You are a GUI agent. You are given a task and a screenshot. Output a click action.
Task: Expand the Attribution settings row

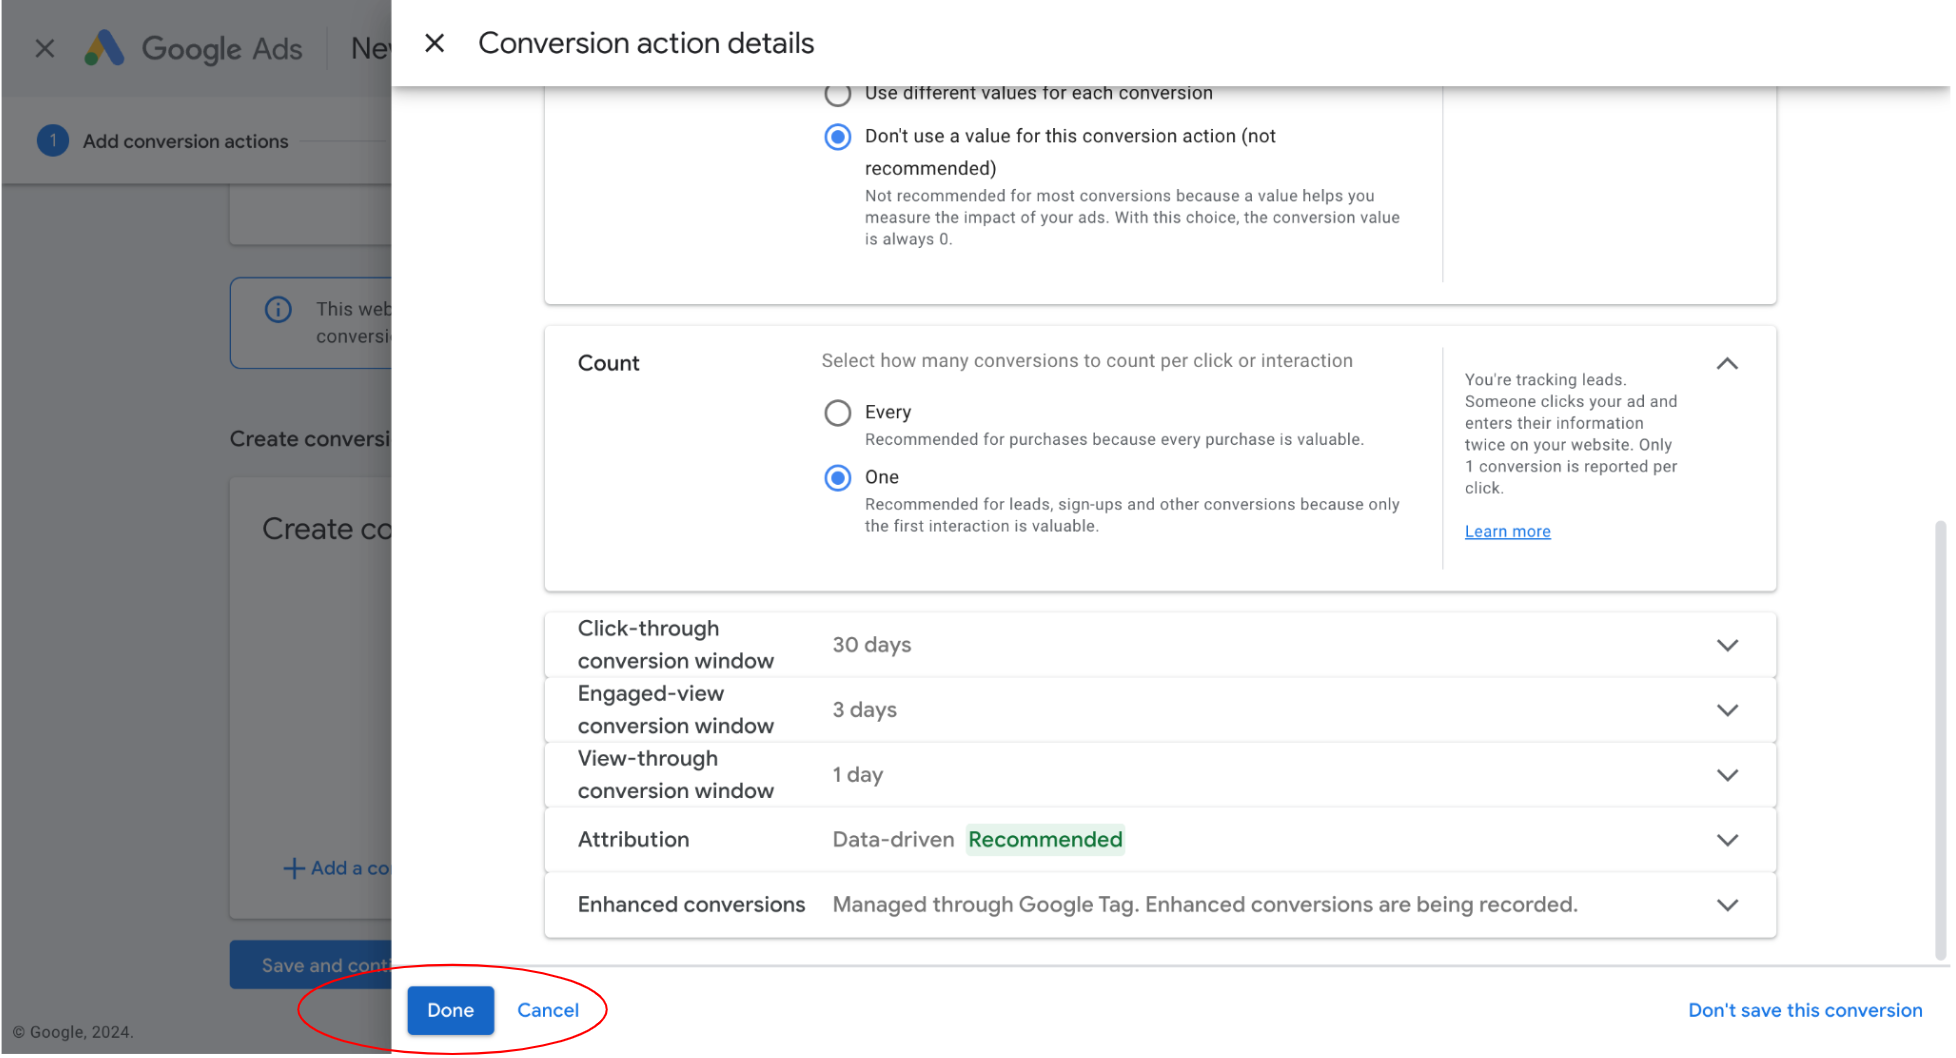[1727, 841]
